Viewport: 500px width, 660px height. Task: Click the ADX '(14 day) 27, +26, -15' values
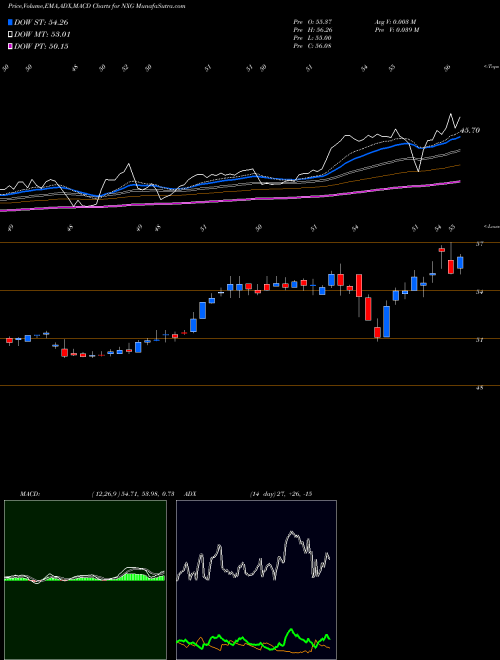(x=281, y=494)
